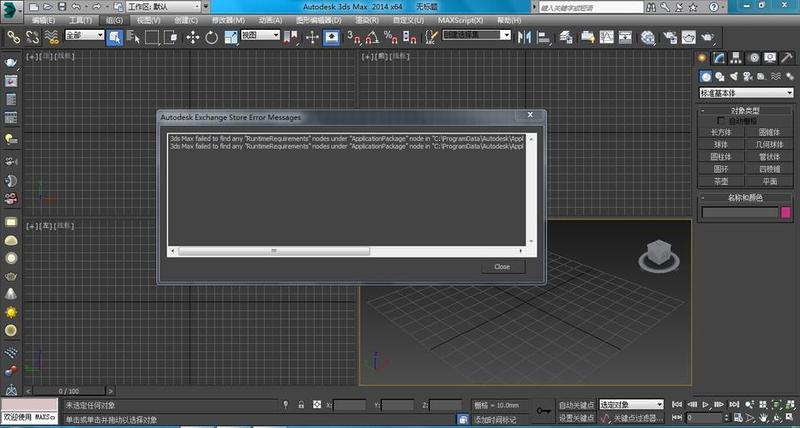Viewport: 800px width, 428px height.
Task: Open the named selection sets dropdown
Action: 476,35
